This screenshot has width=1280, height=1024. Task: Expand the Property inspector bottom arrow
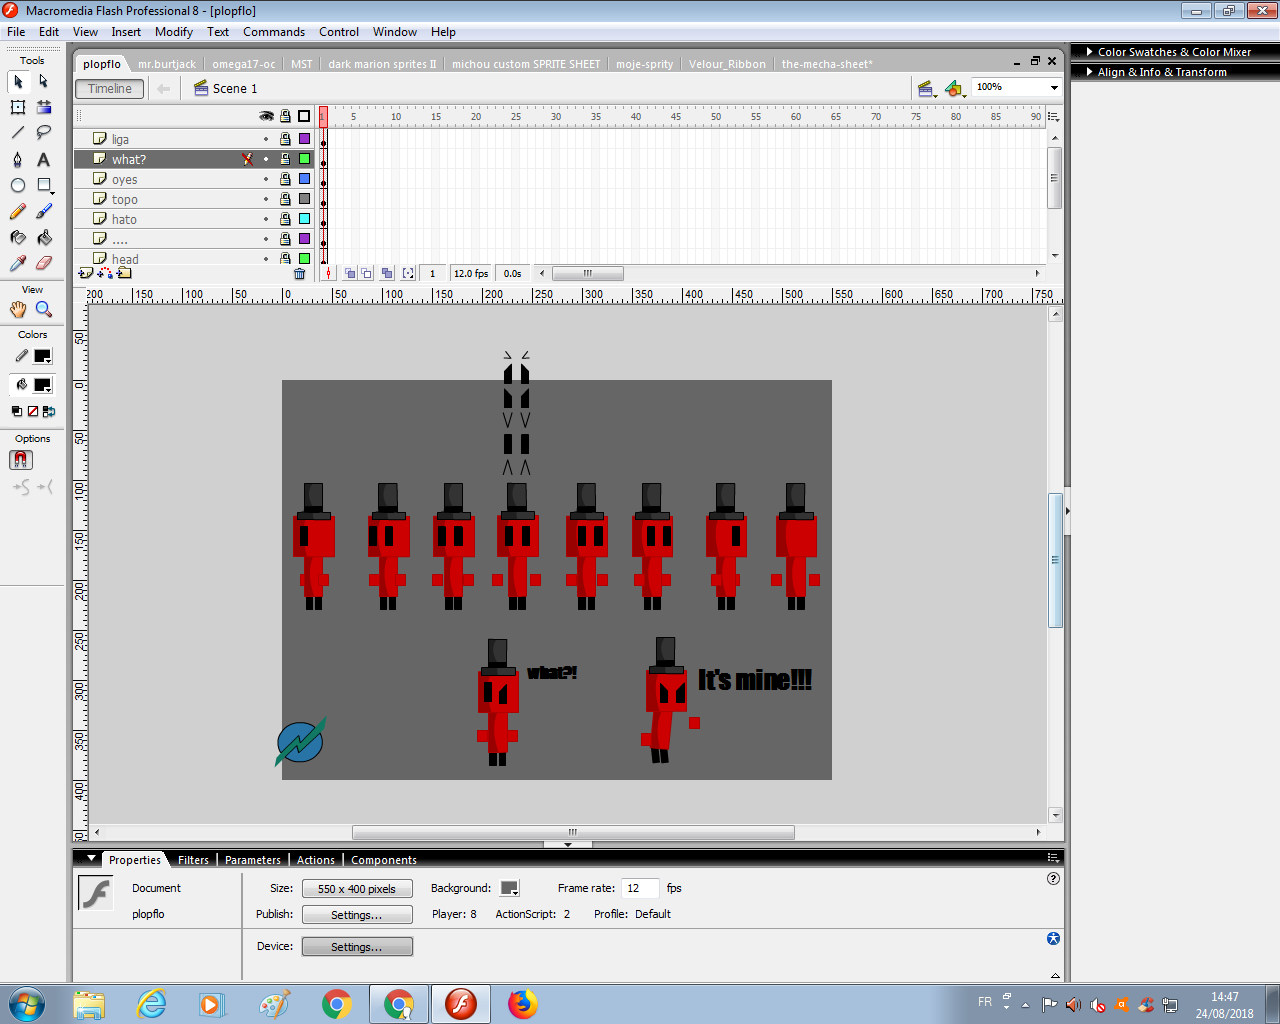click(x=1055, y=975)
